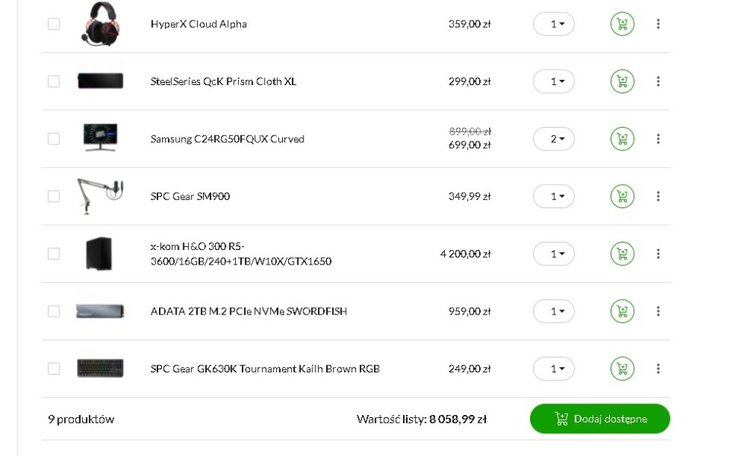Tick the Samsung C24RG50FQUX Curved checkbox
This screenshot has width=730, height=456.
point(54,139)
